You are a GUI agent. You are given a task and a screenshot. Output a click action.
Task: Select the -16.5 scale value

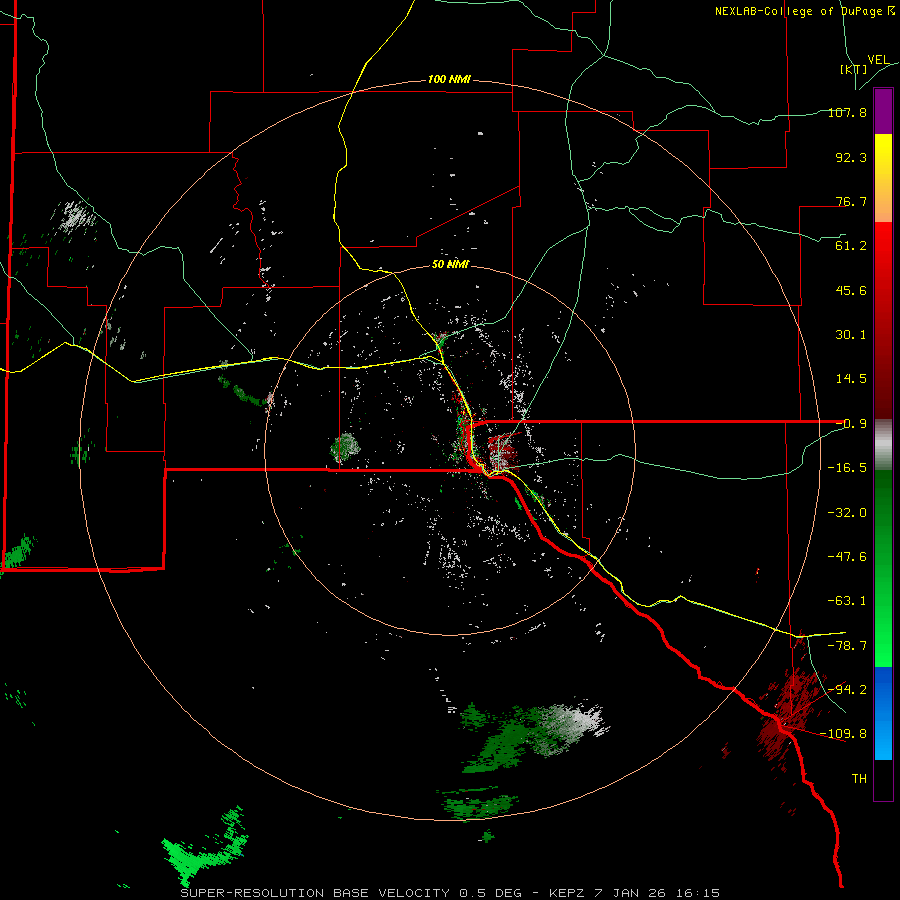(847, 468)
